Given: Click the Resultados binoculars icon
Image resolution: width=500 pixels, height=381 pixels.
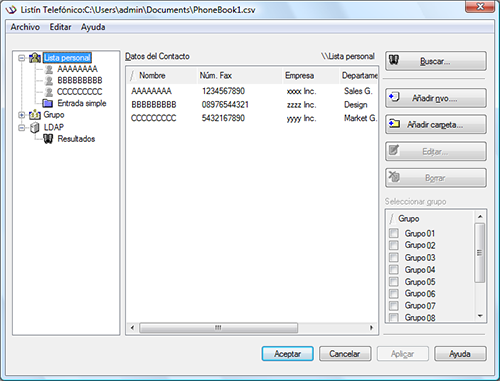Looking at the screenshot, I should (x=48, y=139).
